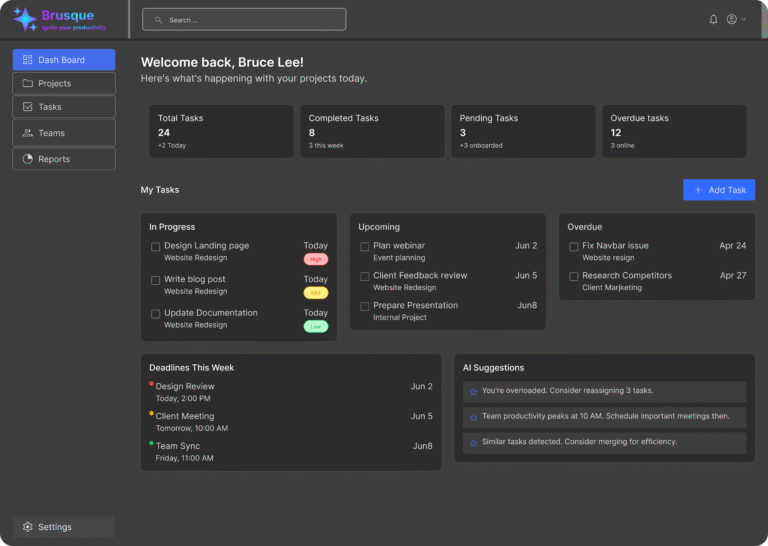
Task: Open notifications bell icon
Action: 713,19
